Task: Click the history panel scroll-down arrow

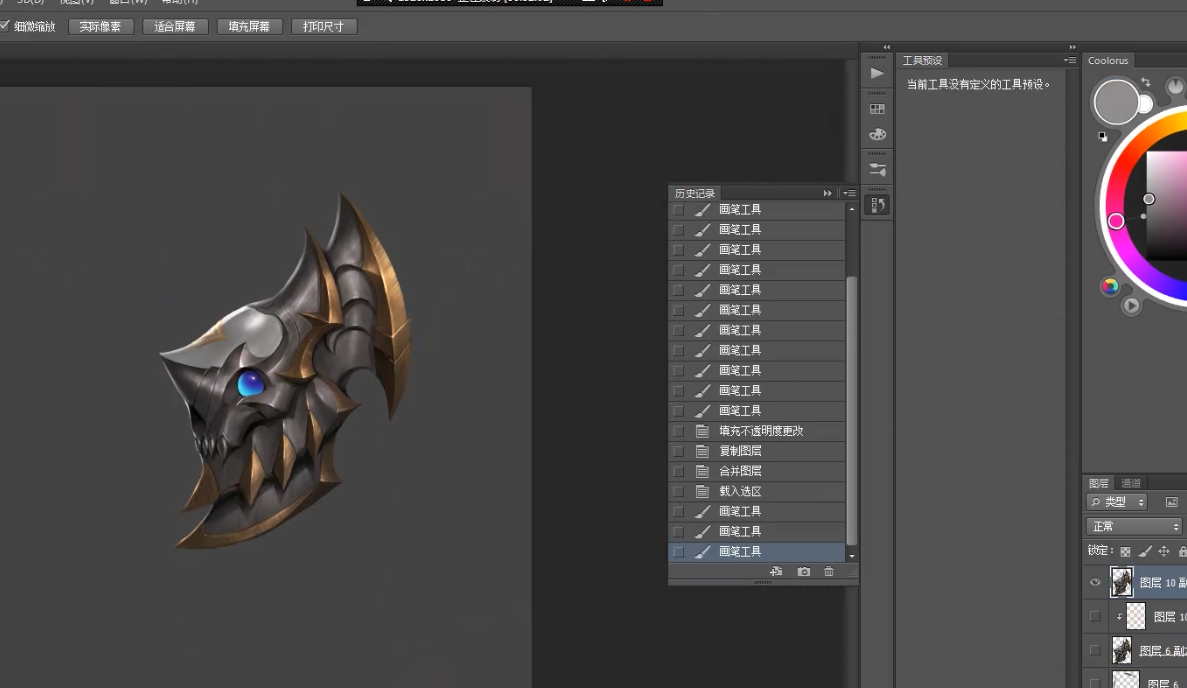Action: 852,556
